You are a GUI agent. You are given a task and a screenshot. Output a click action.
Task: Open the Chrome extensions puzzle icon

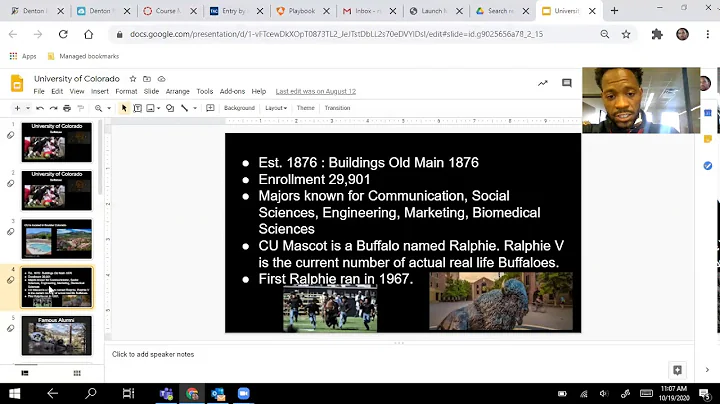click(x=657, y=34)
